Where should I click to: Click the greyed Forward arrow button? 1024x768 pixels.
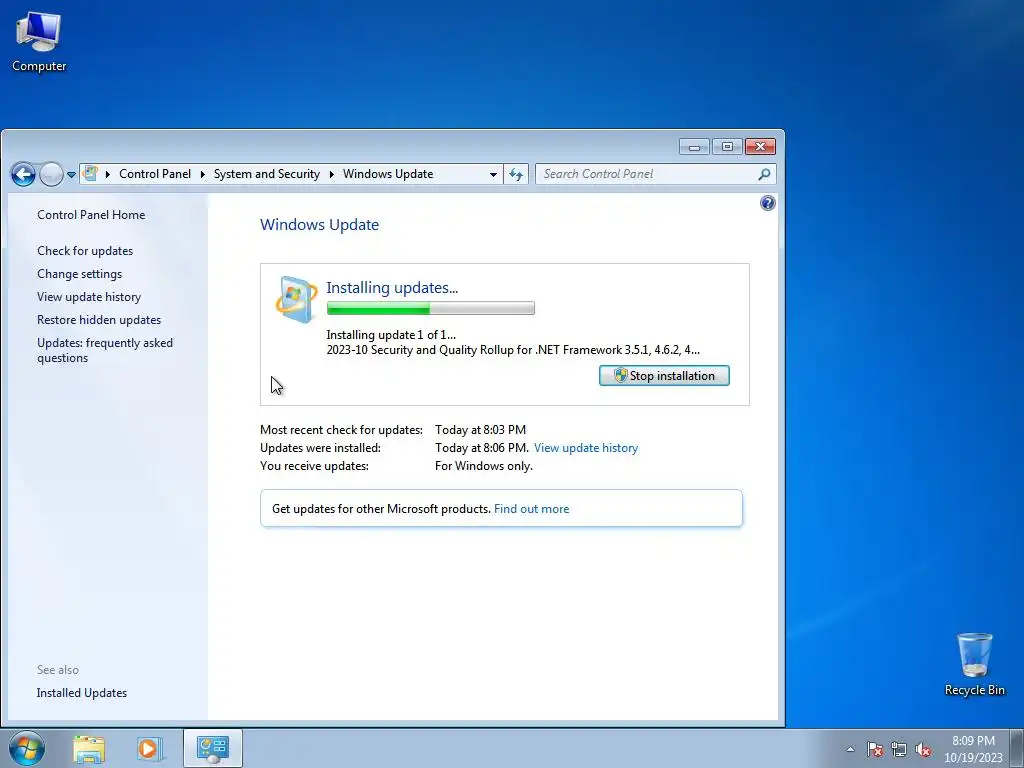tap(52, 174)
